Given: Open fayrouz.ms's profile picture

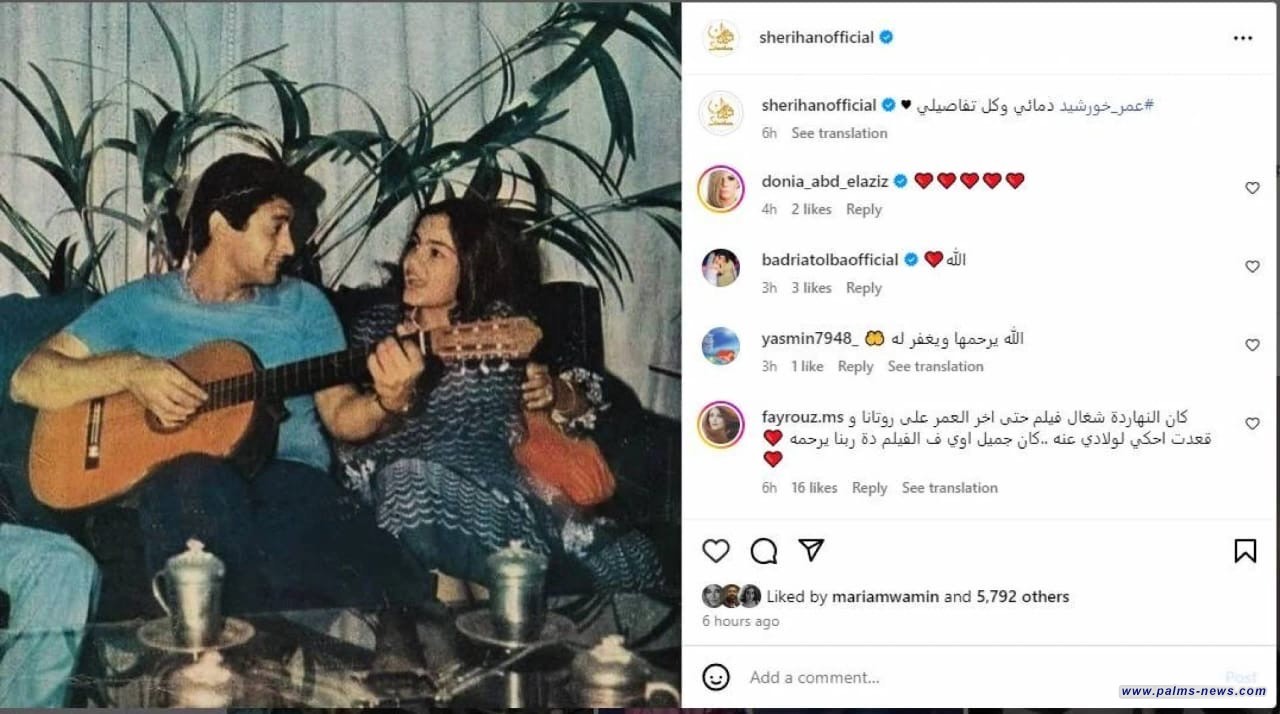Looking at the screenshot, I should click(x=721, y=425).
